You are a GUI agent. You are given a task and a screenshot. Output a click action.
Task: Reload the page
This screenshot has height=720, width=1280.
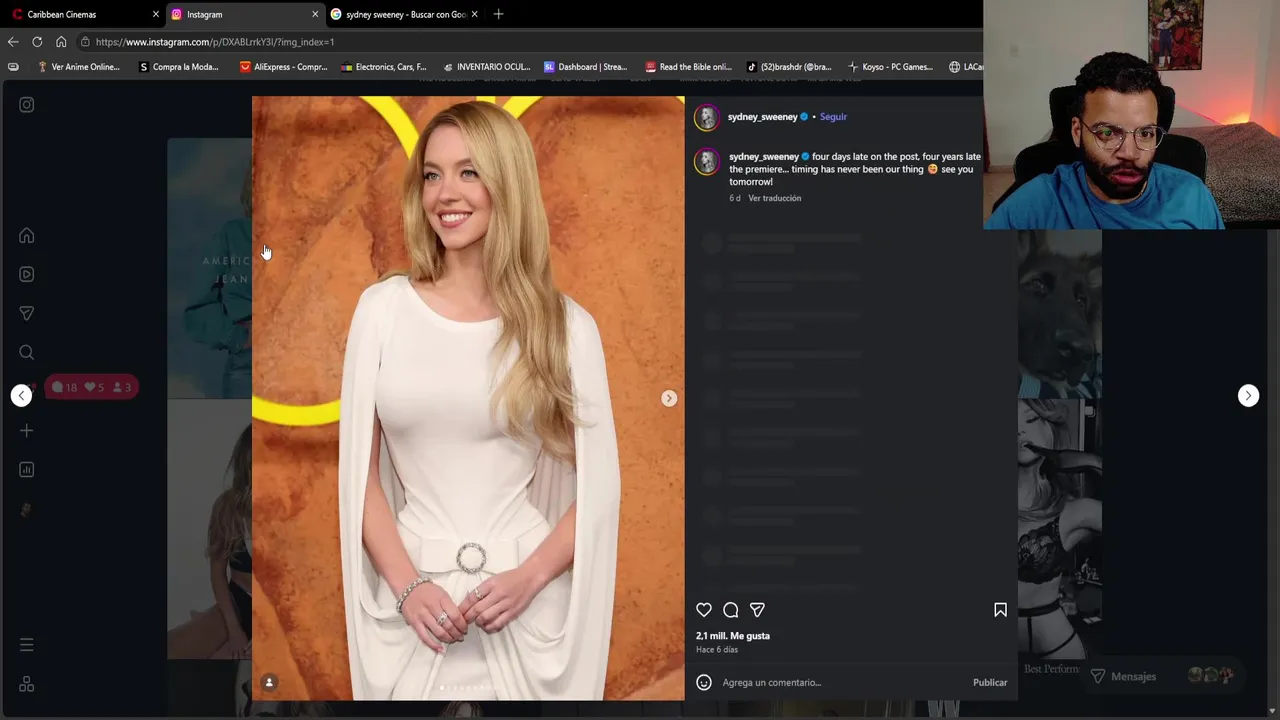(x=37, y=42)
